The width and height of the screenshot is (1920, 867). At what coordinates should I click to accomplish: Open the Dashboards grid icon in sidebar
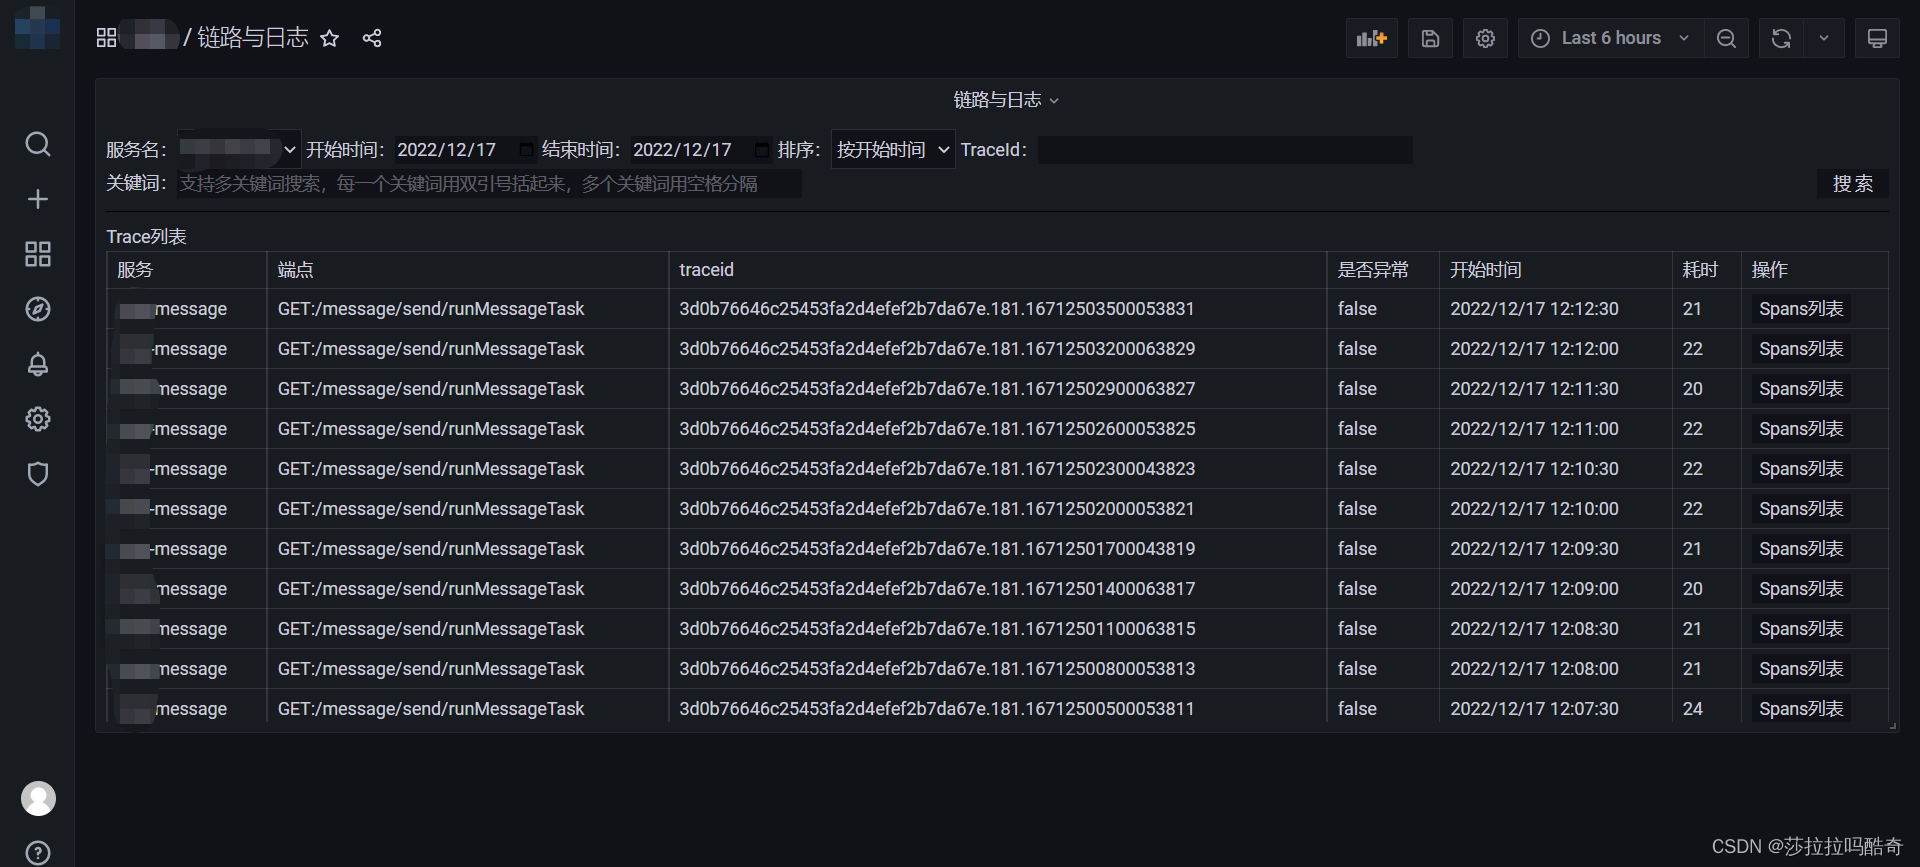38,254
